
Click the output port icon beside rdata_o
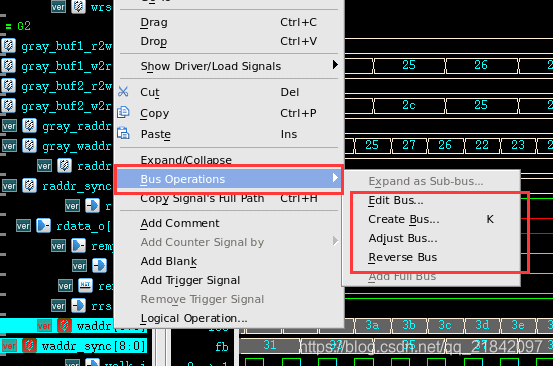(44, 226)
